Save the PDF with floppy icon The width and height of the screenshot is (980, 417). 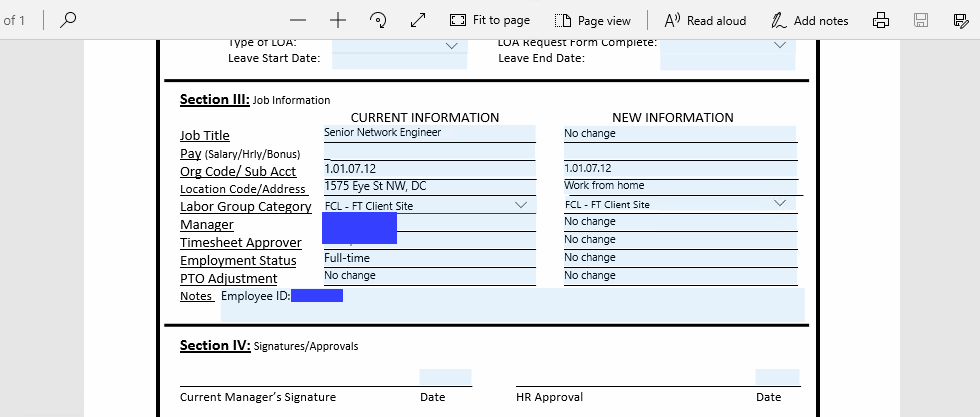point(921,20)
